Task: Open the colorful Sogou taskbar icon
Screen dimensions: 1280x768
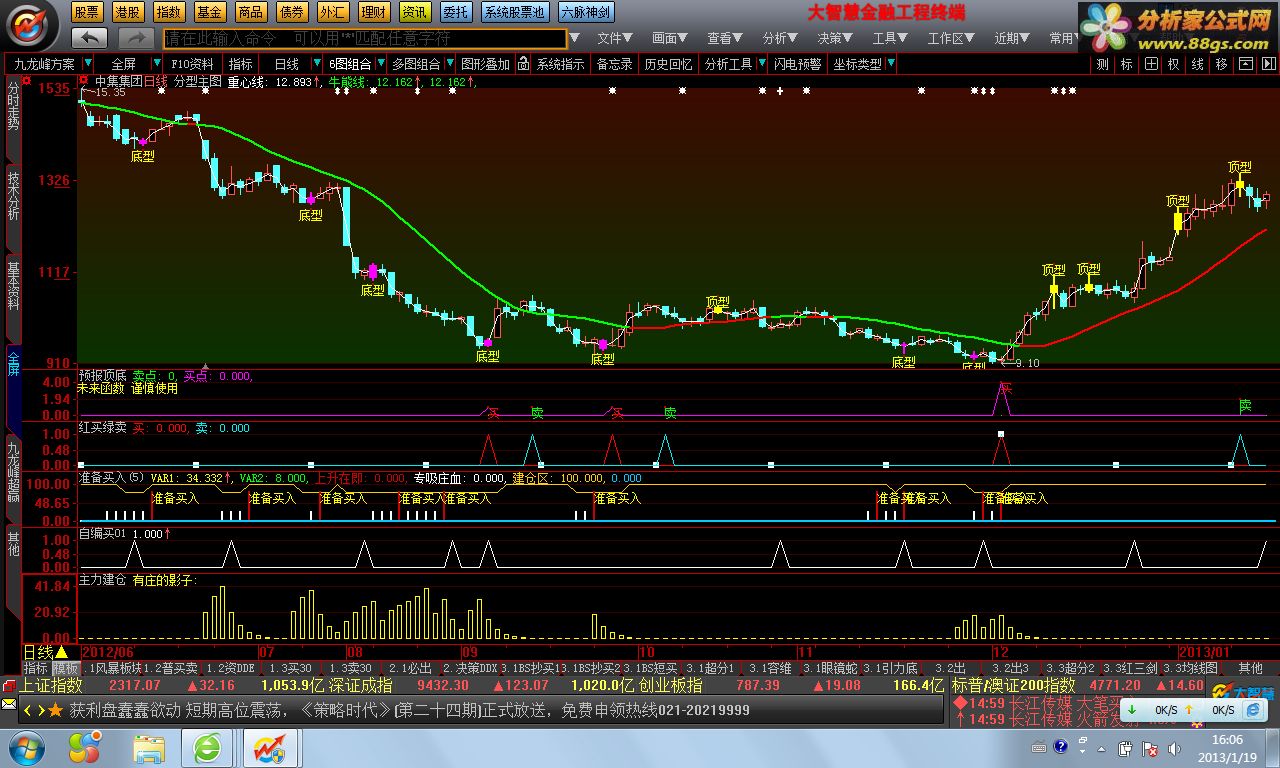Action: coord(84,748)
